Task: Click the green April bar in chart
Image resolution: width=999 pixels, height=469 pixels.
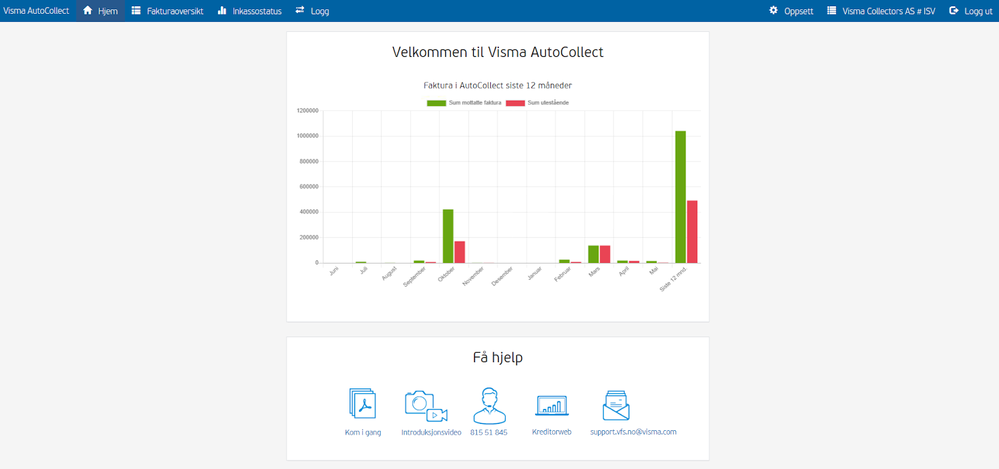Action: click(x=622, y=261)
